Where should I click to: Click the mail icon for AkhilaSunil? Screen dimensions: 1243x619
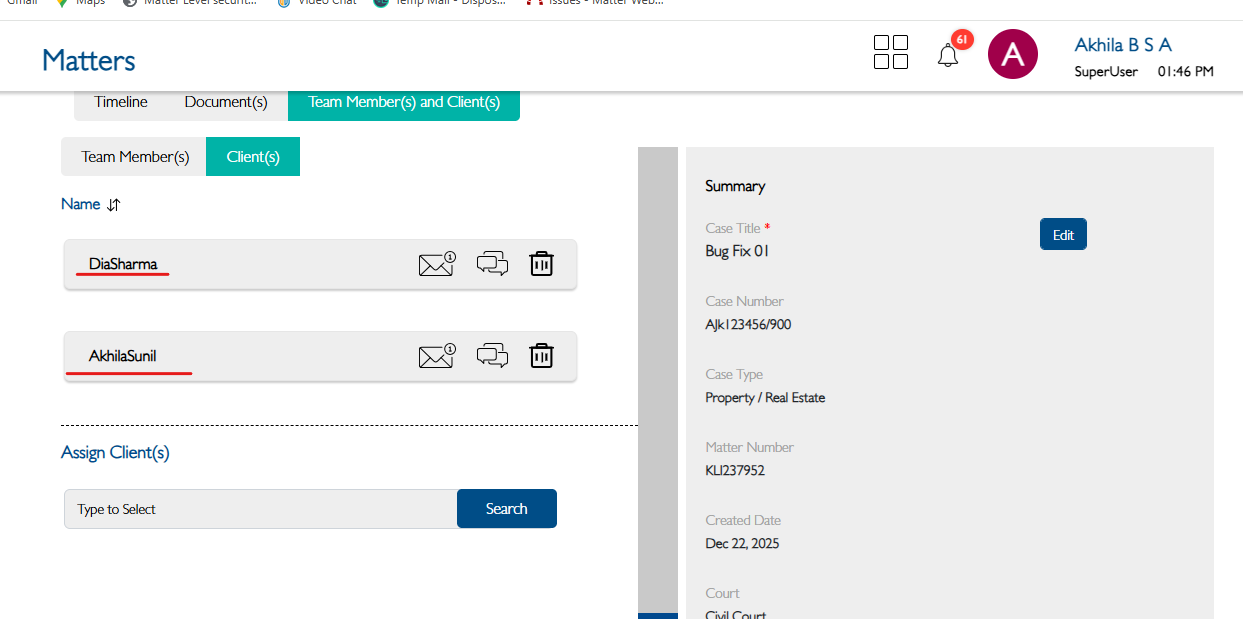click(x=436, y=356)
